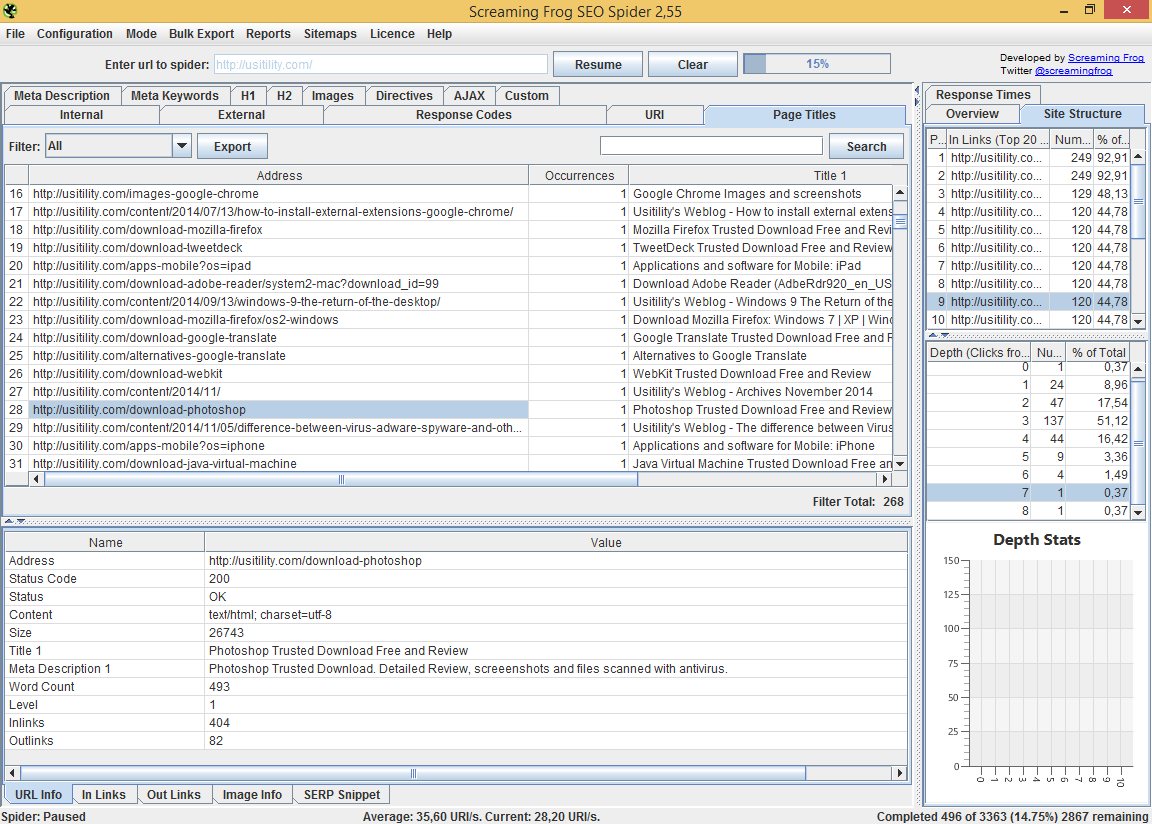Viewport: 1152px width, 824px height.
Task: Open the Mode menu
Action: click(141, 34)
